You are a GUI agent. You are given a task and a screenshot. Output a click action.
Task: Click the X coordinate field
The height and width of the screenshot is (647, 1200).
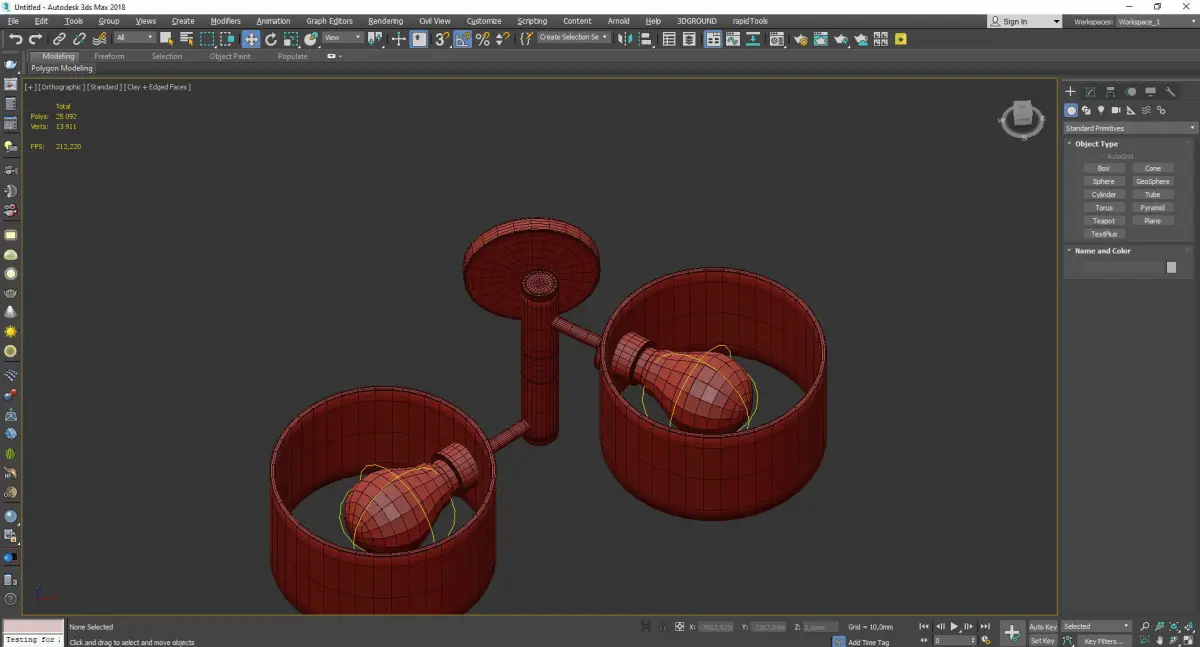tap(714, 627)
